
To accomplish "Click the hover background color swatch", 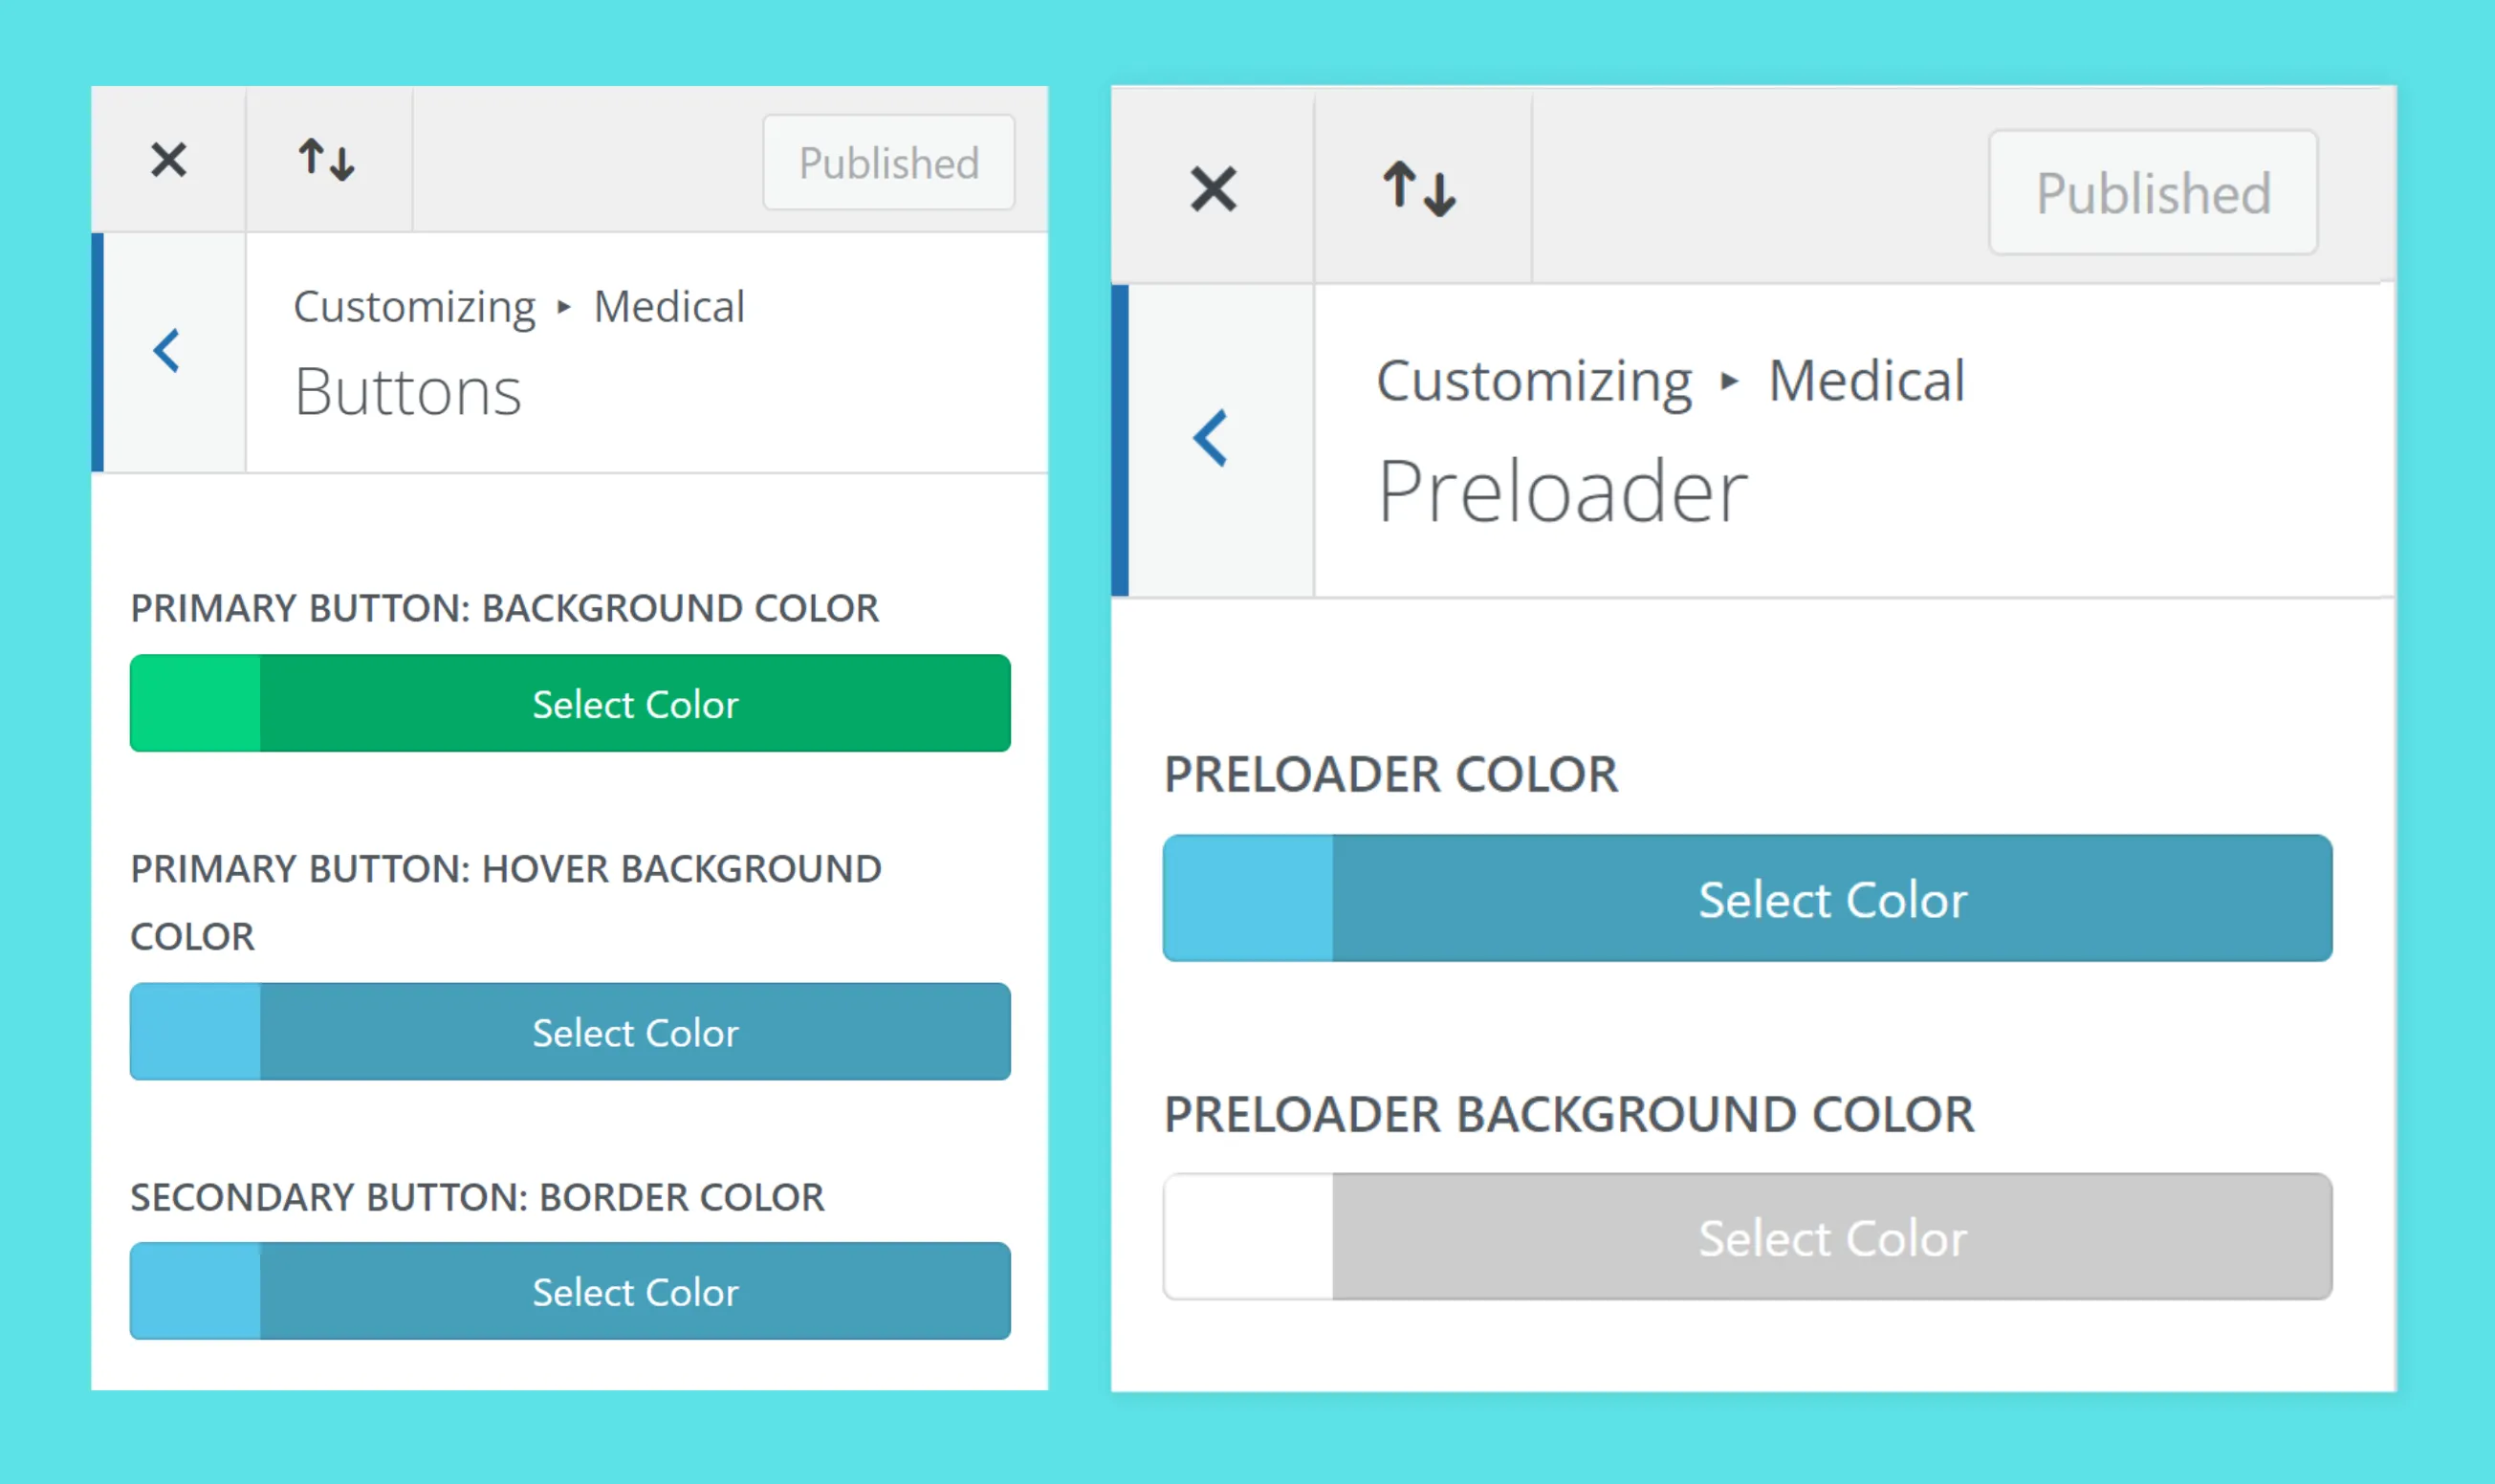I will pos(196,1032).
